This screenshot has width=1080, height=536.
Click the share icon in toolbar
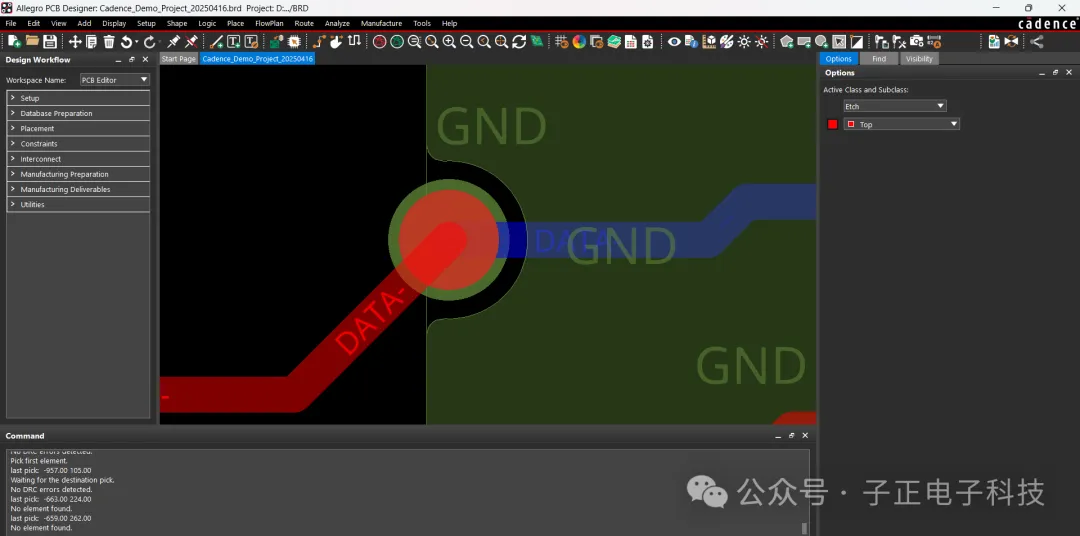pos(1037,41)
